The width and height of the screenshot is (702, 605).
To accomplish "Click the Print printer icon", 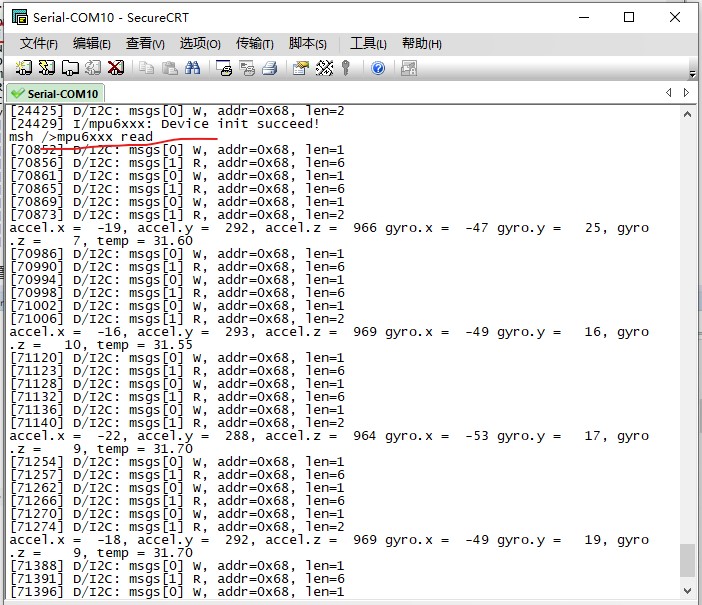I will [270, 68].
